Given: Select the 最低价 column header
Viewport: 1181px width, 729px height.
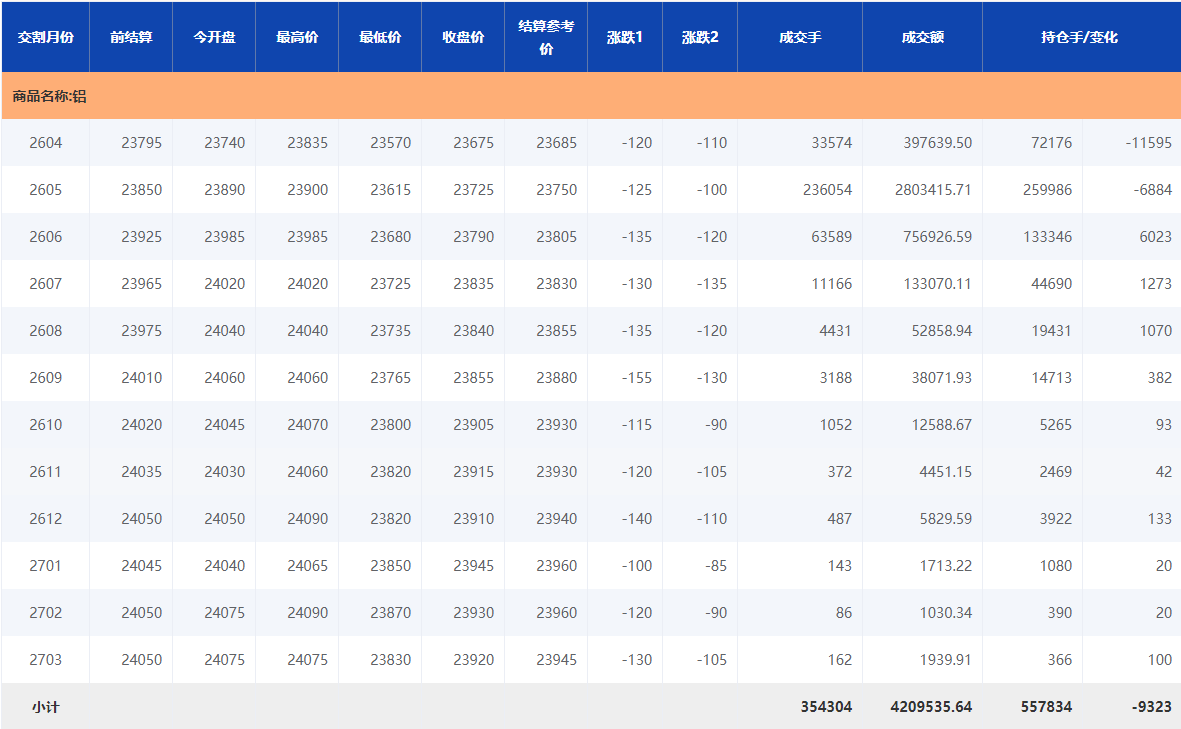Looking at the screenshot, I should [380, 37].
